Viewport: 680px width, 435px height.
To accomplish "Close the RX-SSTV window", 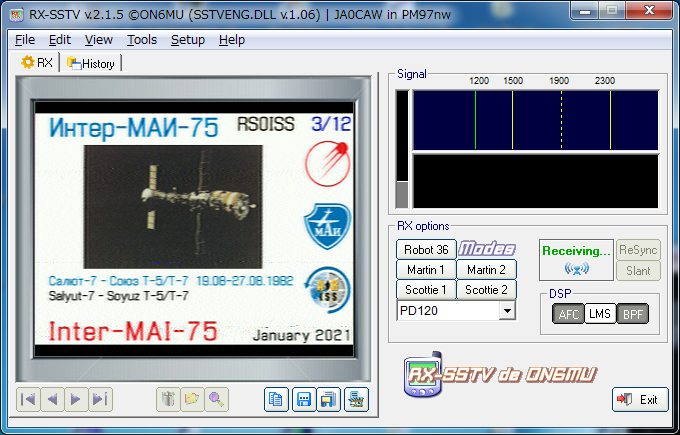I will tap(649, 10).
